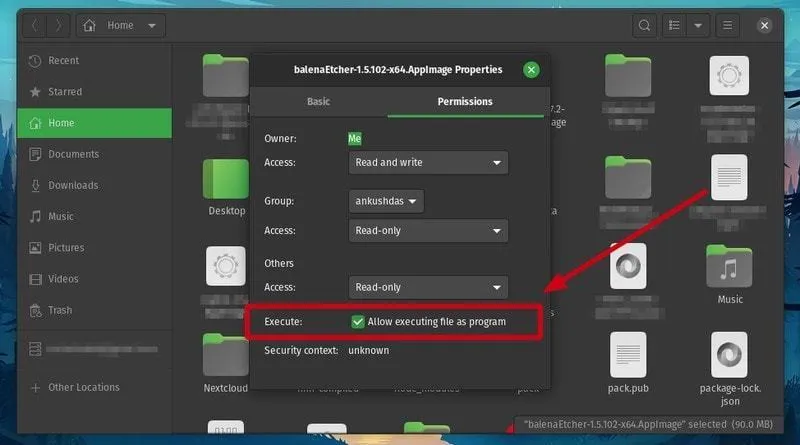800x445 pixels.
Task: Select the pack.pub file icon
Action: click(x=629, y=355)
